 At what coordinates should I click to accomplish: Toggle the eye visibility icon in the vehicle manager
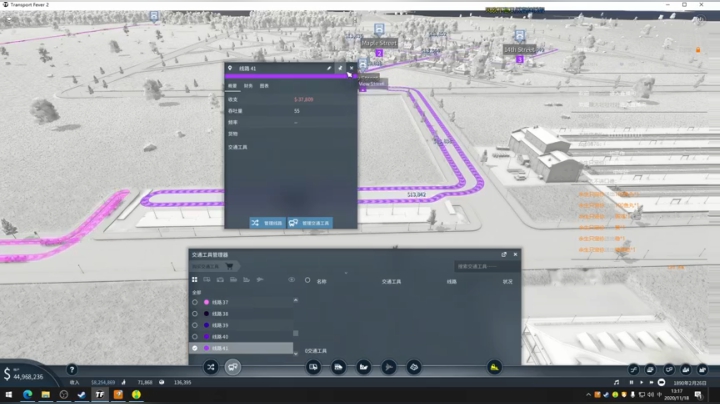(x=292, y=280)
